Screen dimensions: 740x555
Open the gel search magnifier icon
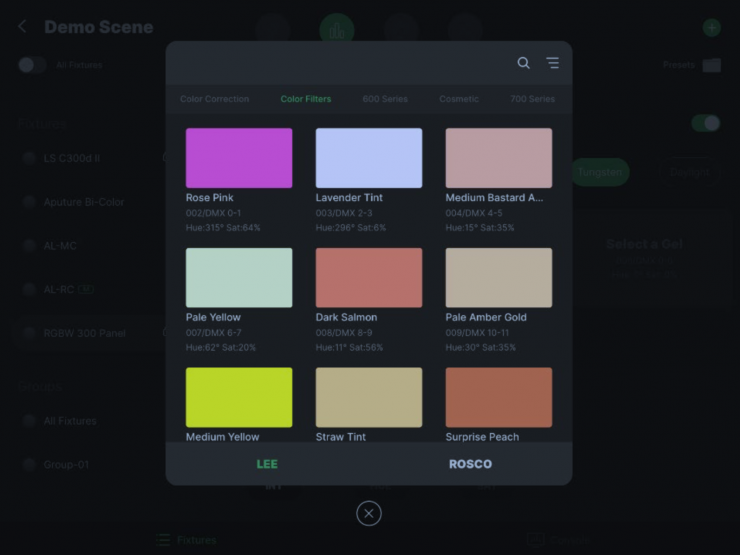[x=523, y=63]
